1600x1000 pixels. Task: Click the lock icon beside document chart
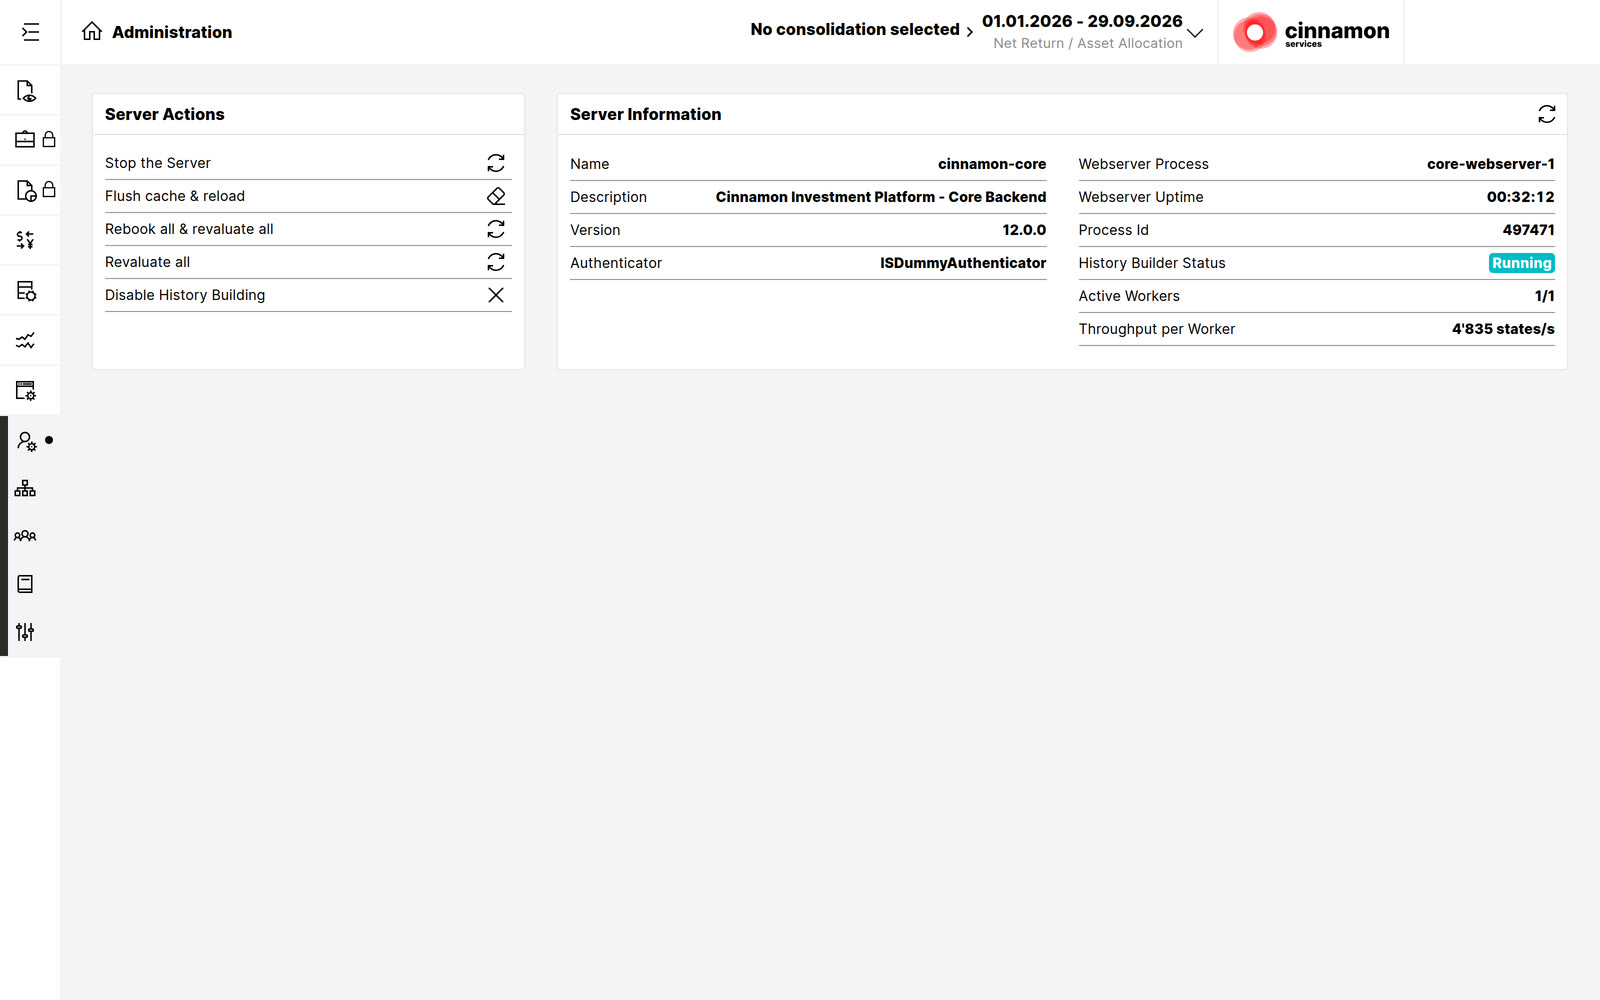[49, 189]
